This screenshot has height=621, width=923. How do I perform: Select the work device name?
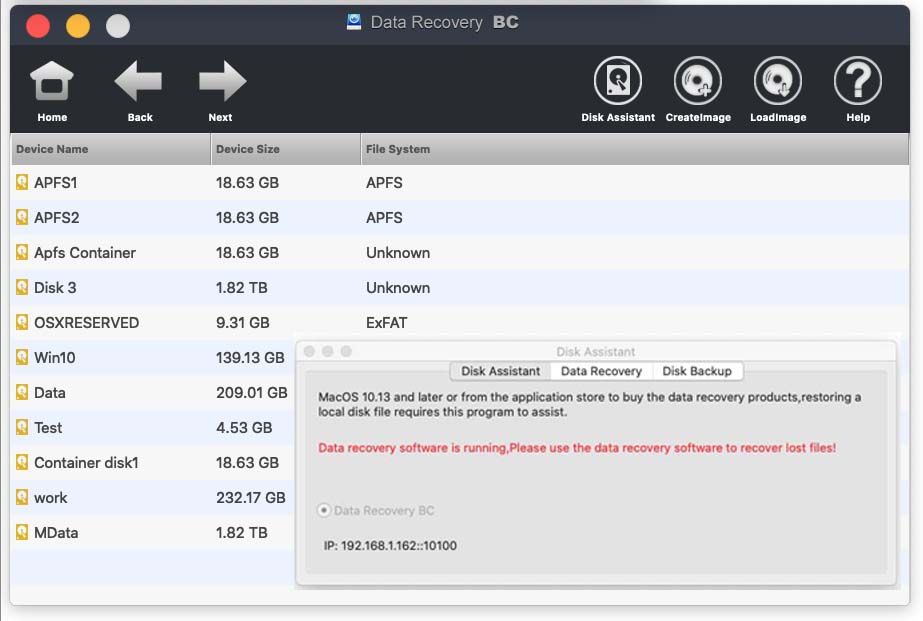[x=51, y=497]
